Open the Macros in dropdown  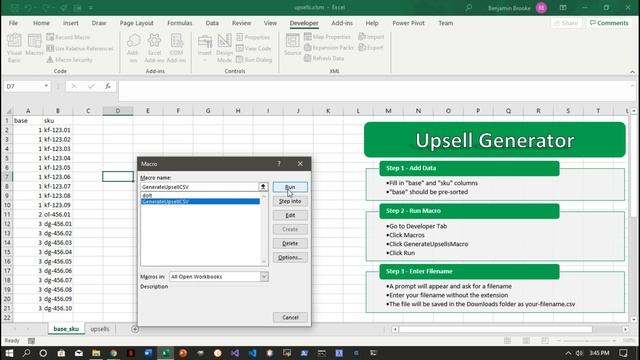click(x=264, y=276)
